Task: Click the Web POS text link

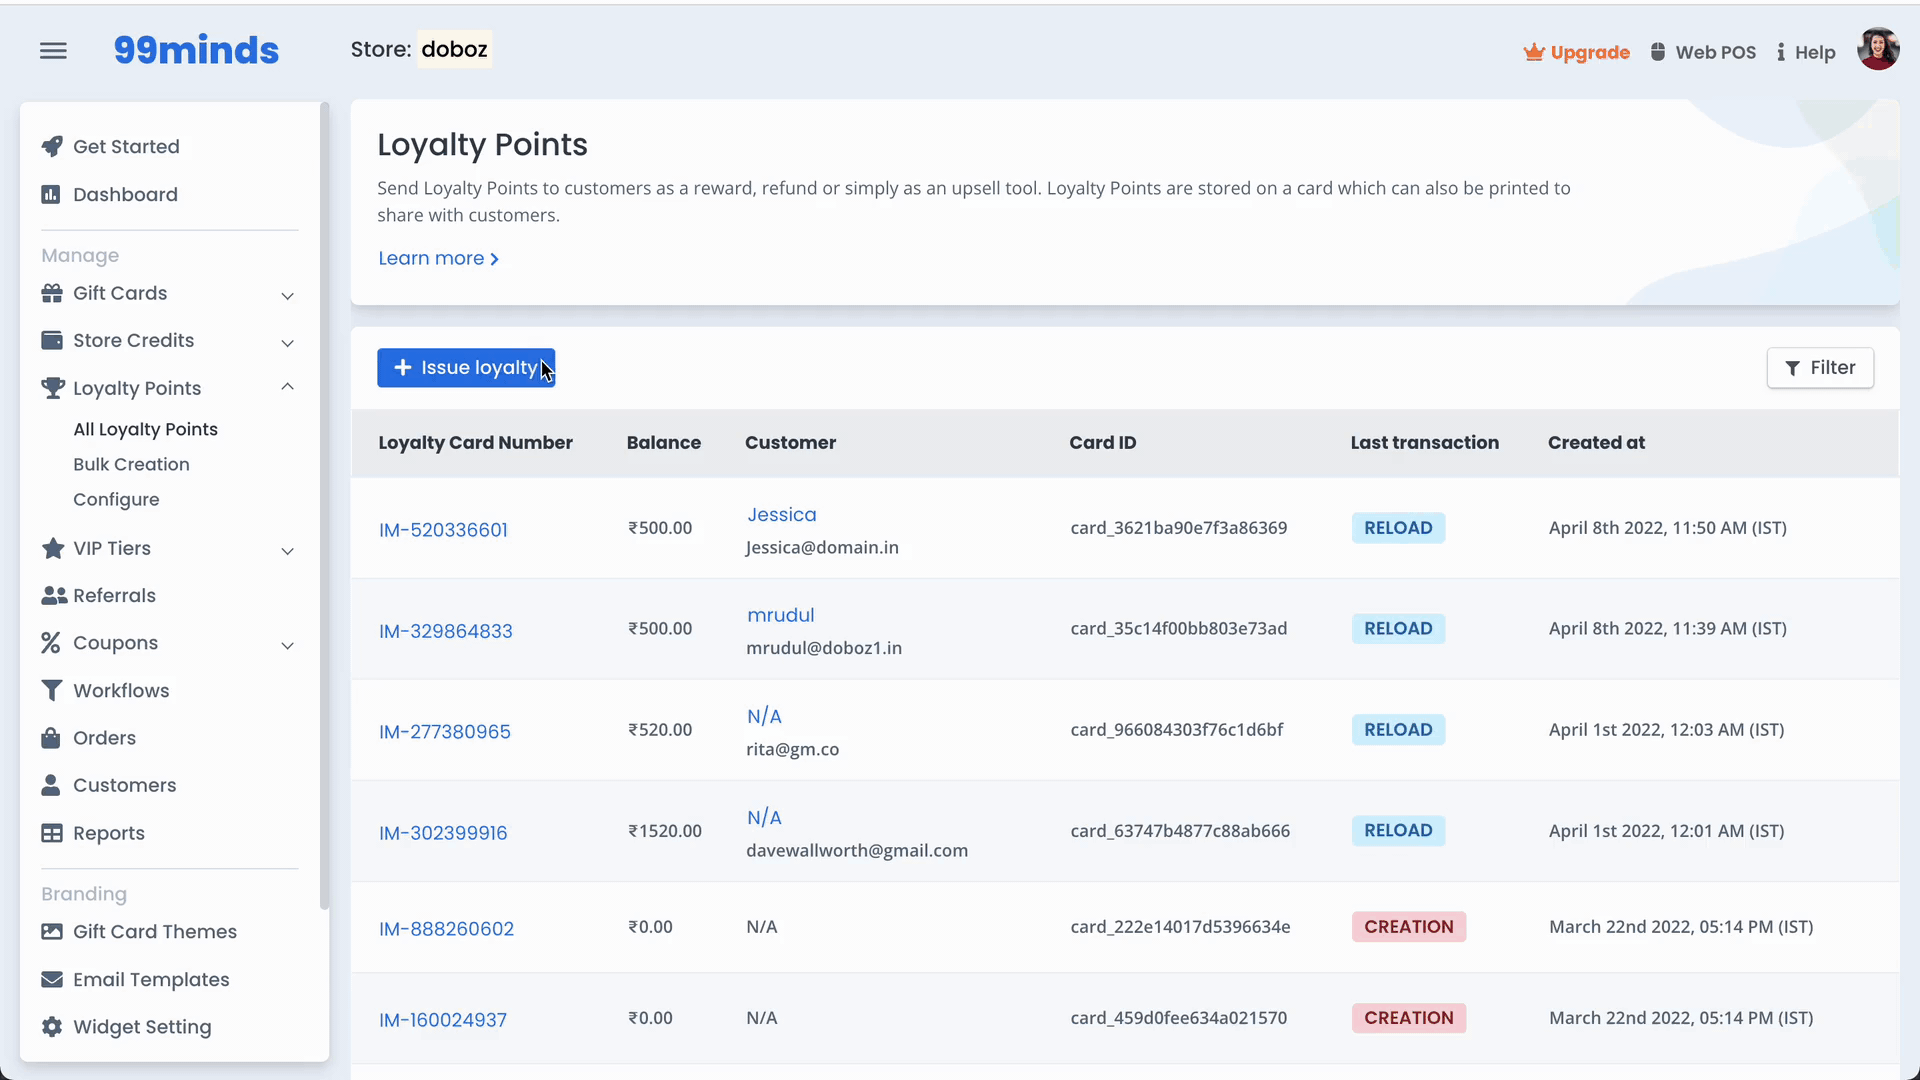Action: (x=1715, y=52)
